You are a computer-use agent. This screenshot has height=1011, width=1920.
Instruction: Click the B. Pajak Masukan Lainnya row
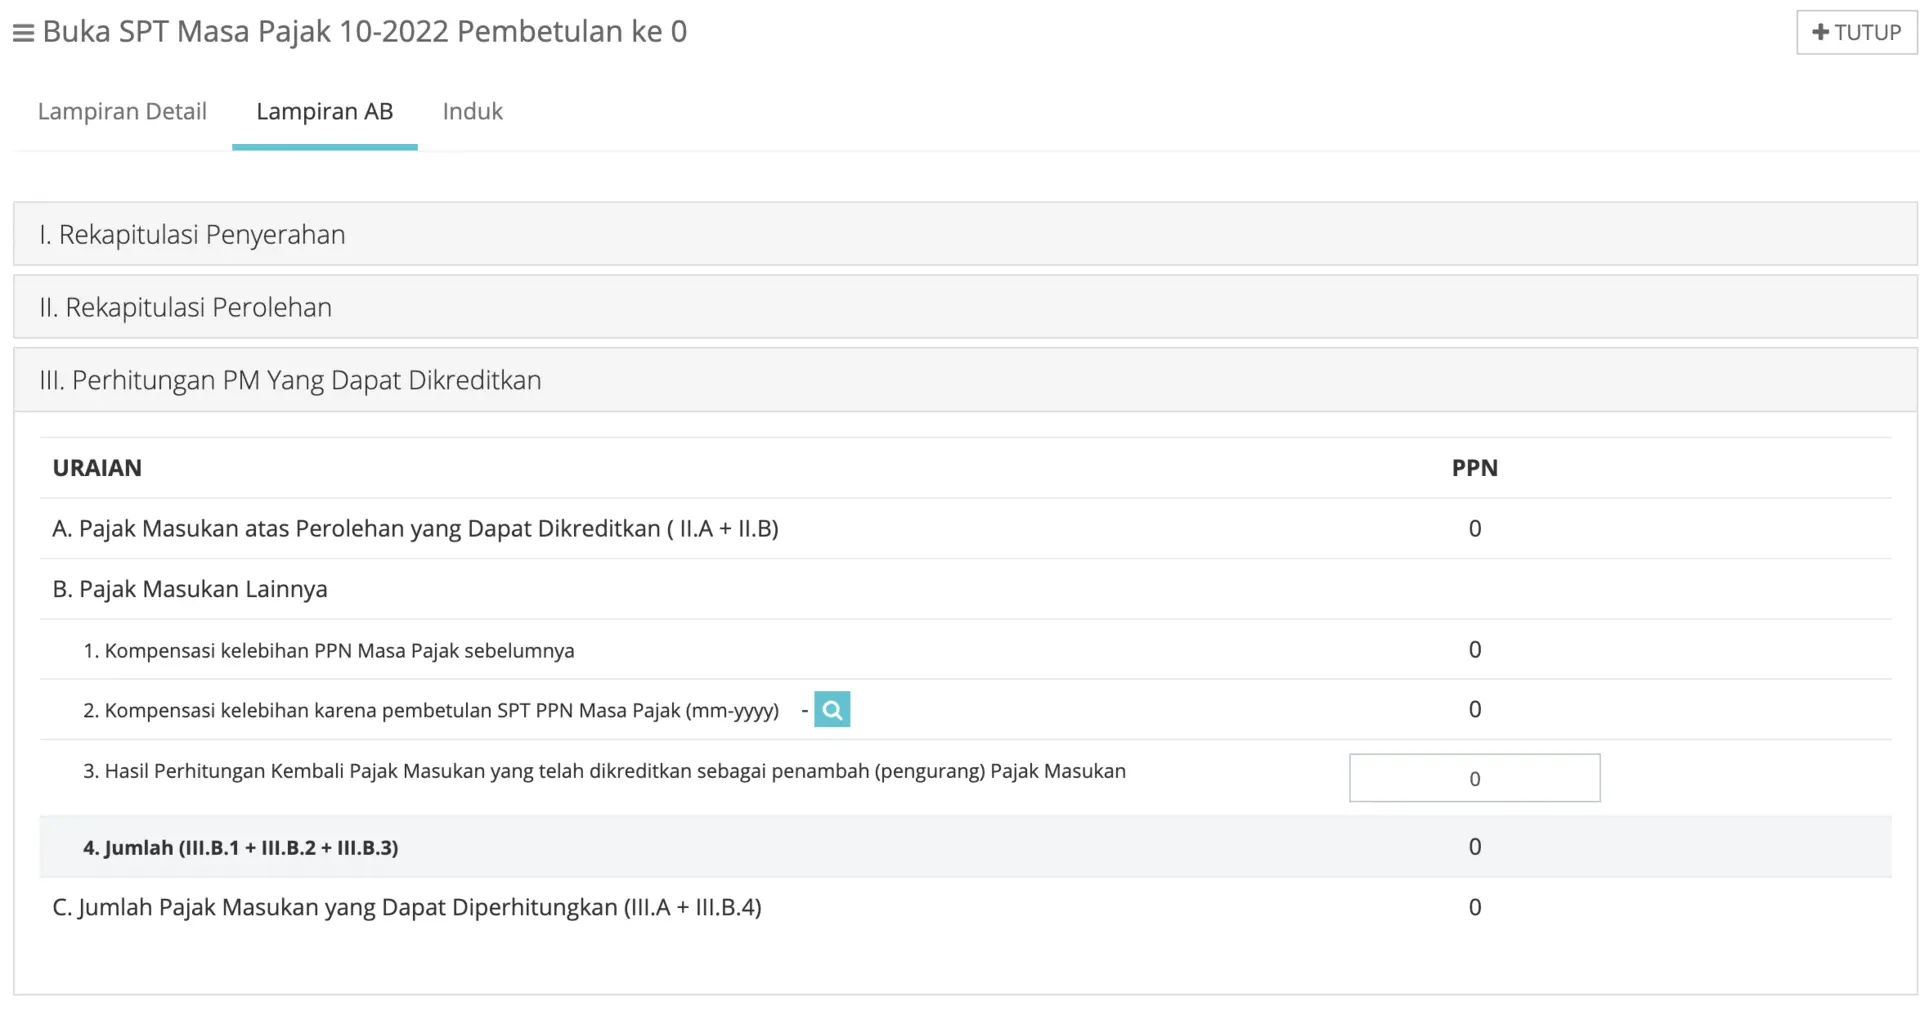pyautogui.click(x=190, y=589)
